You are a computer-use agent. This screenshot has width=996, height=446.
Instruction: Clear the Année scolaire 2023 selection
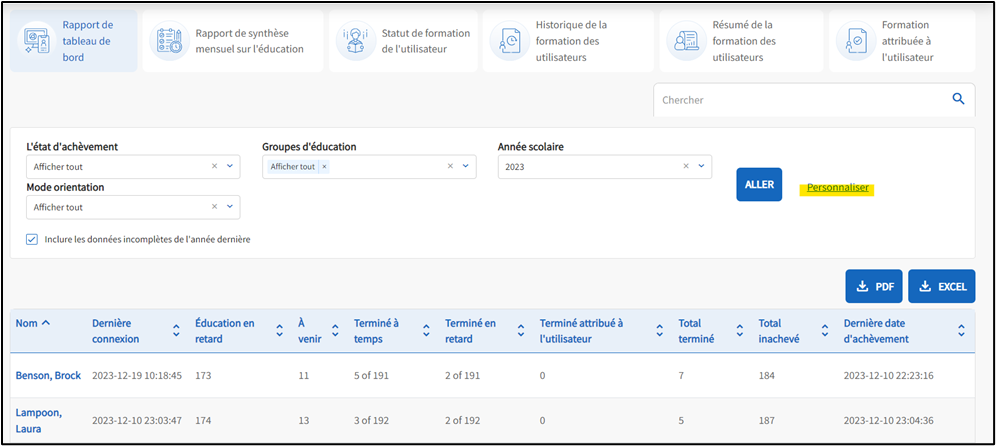[686, 167]
